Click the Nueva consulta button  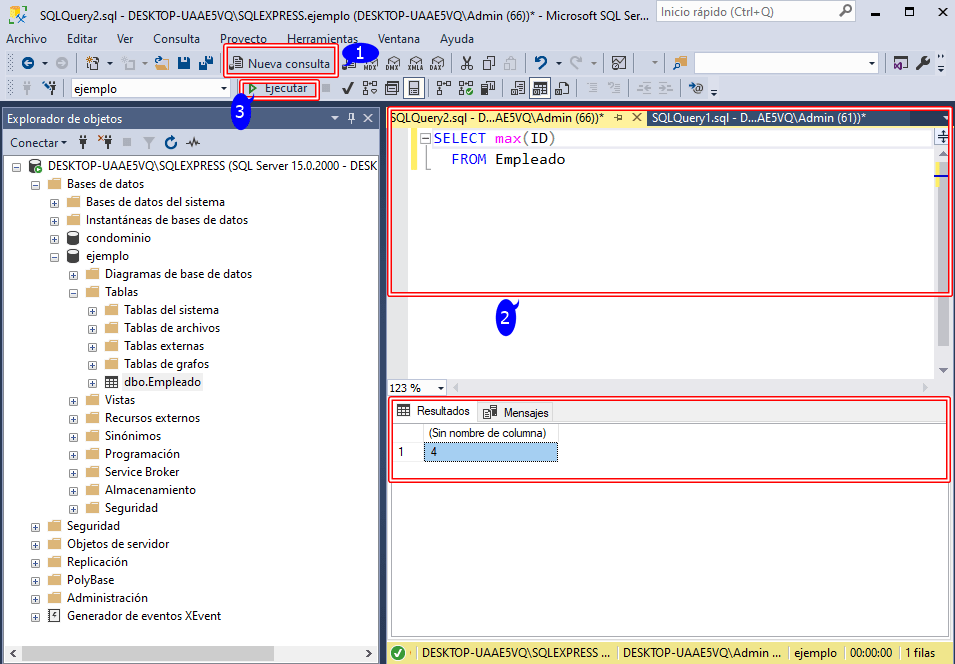(280, 62)
